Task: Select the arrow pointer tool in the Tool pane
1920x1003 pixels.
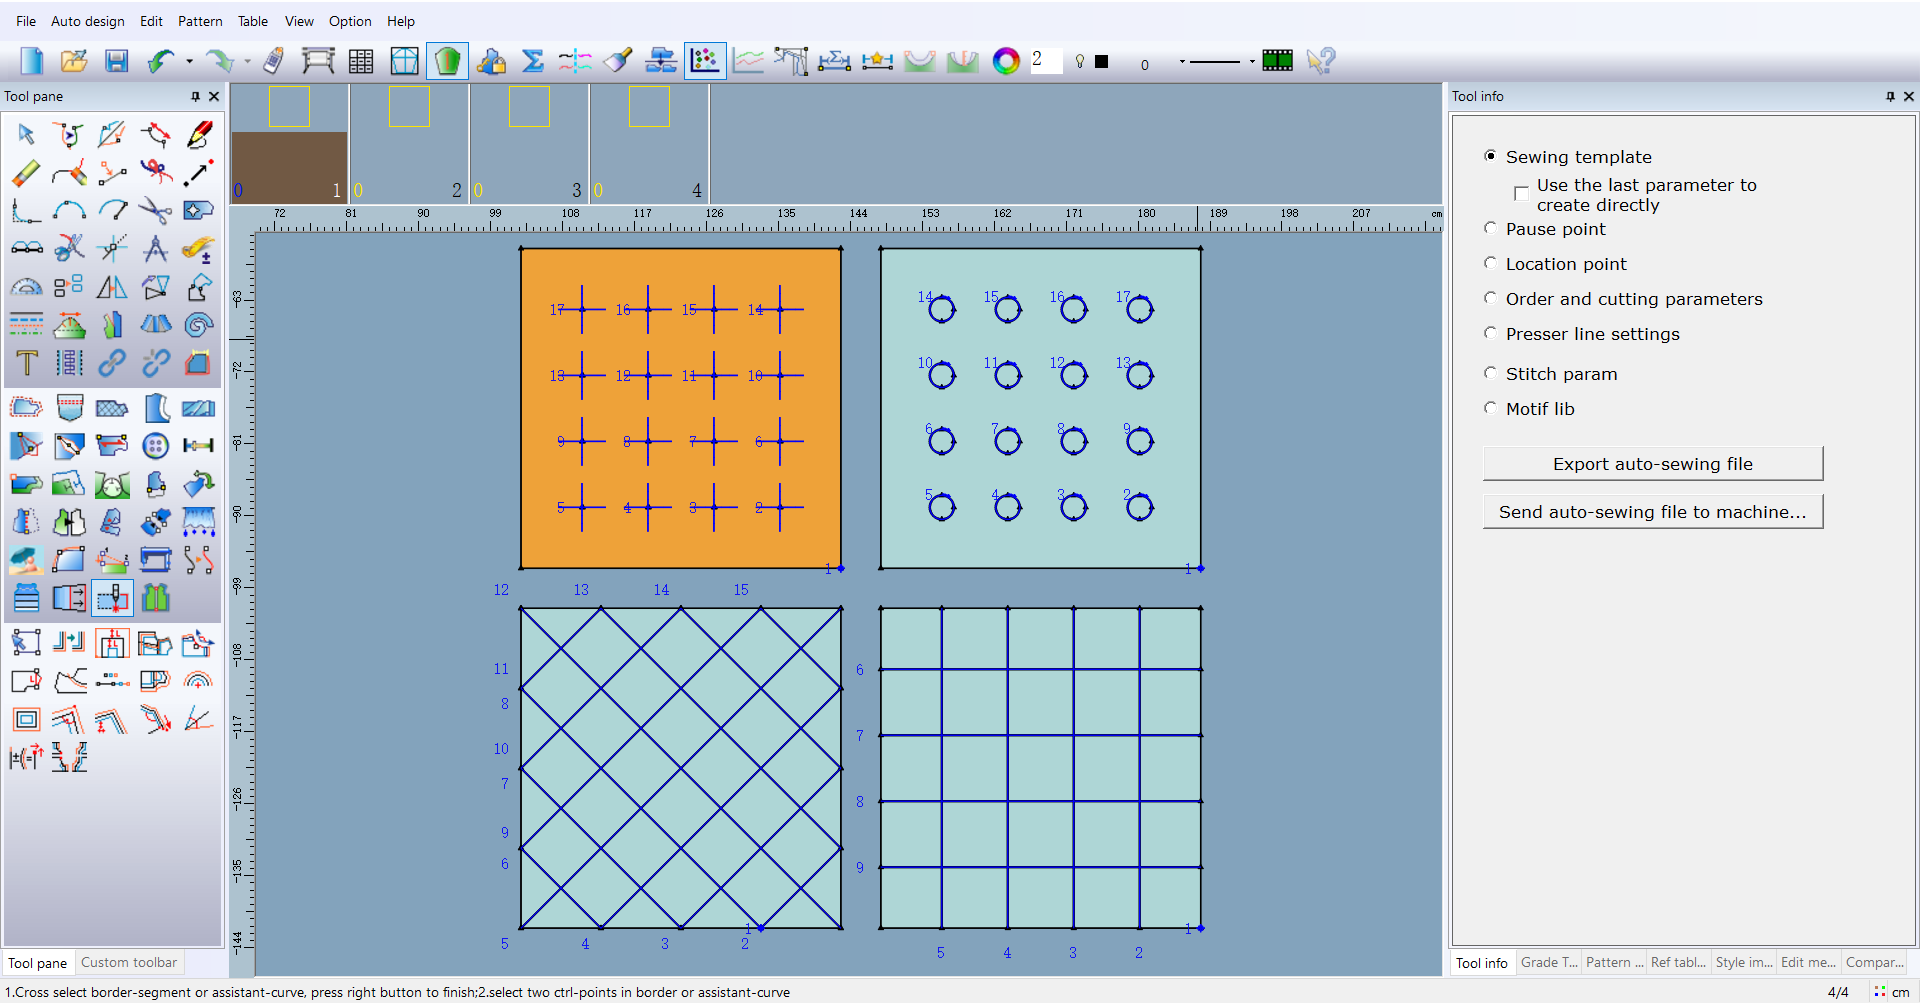Action: [x=26, y=134]
